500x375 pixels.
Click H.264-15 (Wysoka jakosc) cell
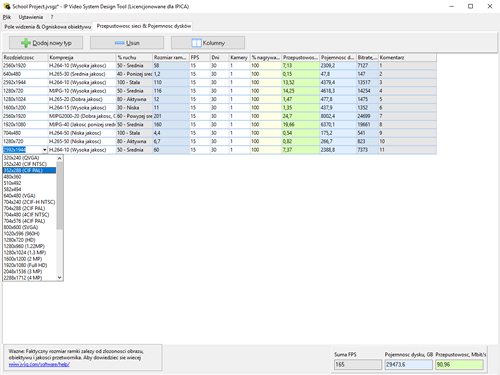(x=82, y=108)
